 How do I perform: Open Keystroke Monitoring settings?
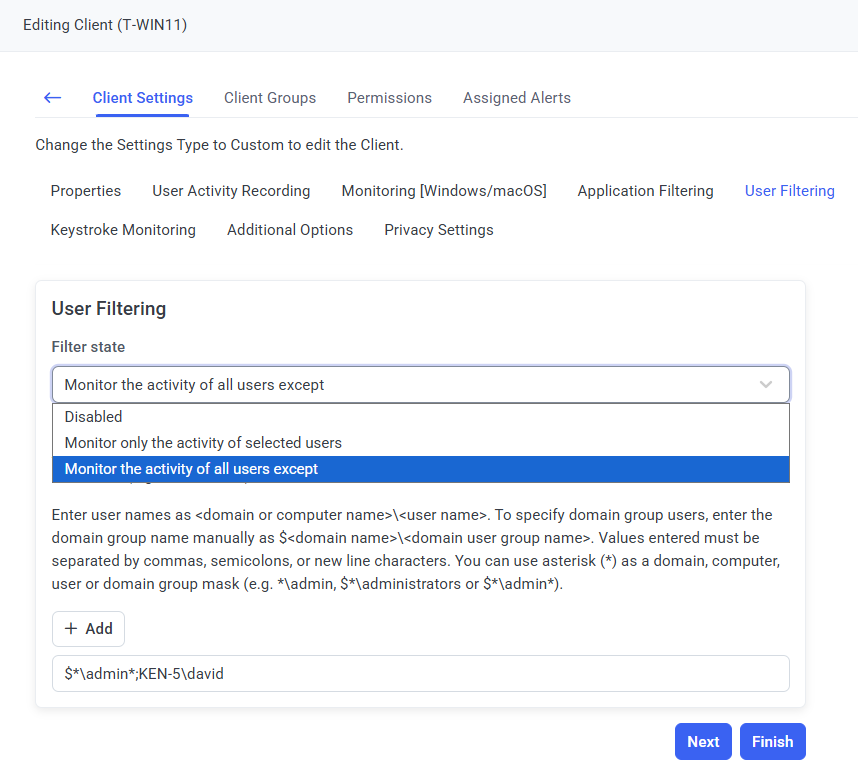[123, 230]
